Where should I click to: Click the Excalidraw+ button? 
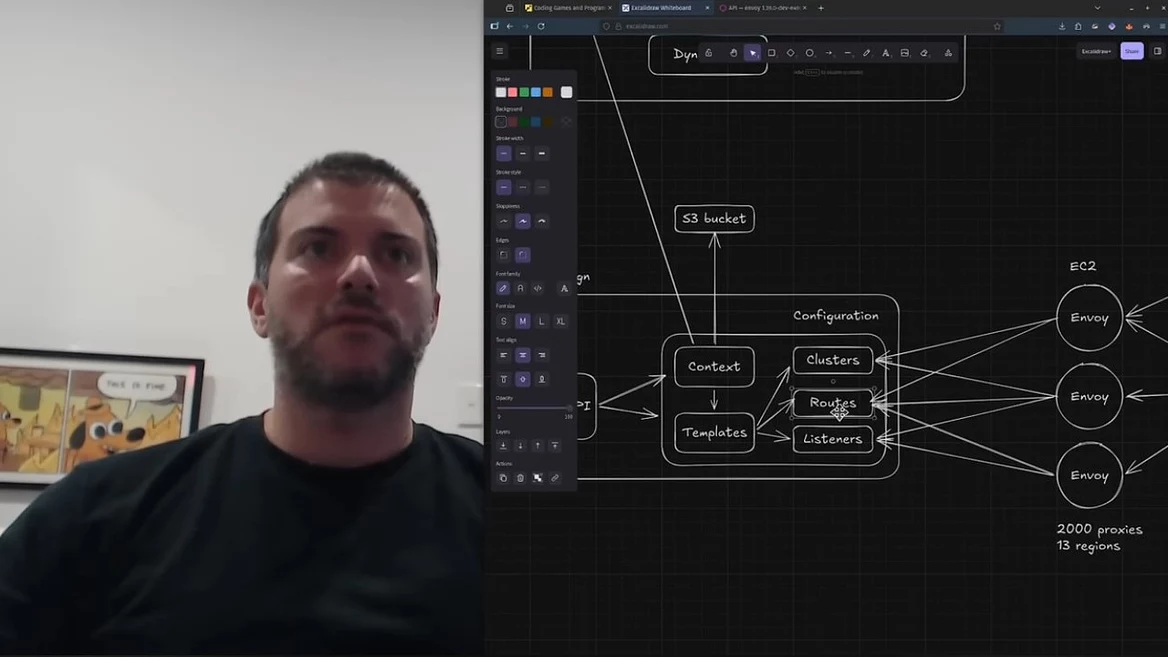coord(1096,51)
